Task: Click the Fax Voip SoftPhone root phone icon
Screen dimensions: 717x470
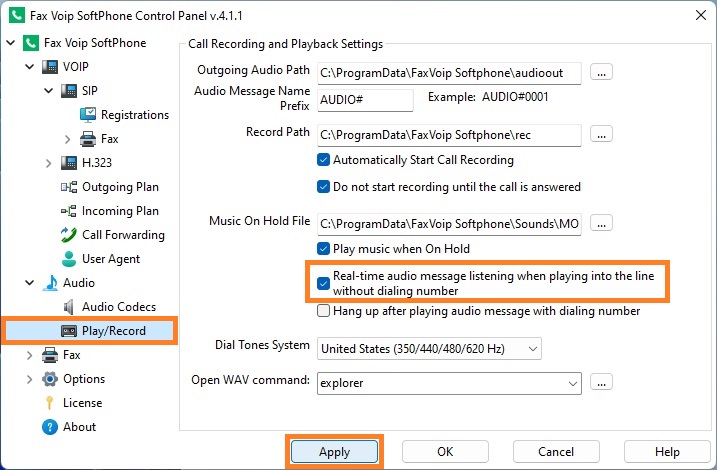Action: [31, 43]
